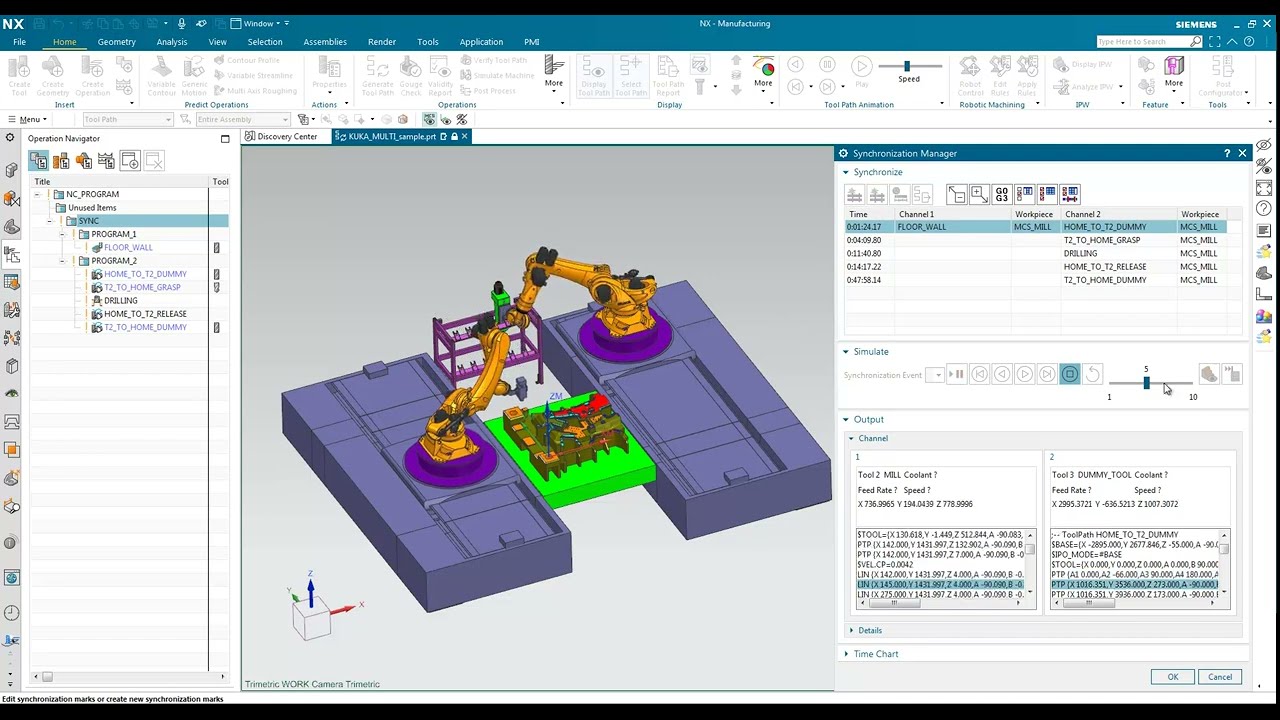Click the Cancel button

click(1220, 677)
